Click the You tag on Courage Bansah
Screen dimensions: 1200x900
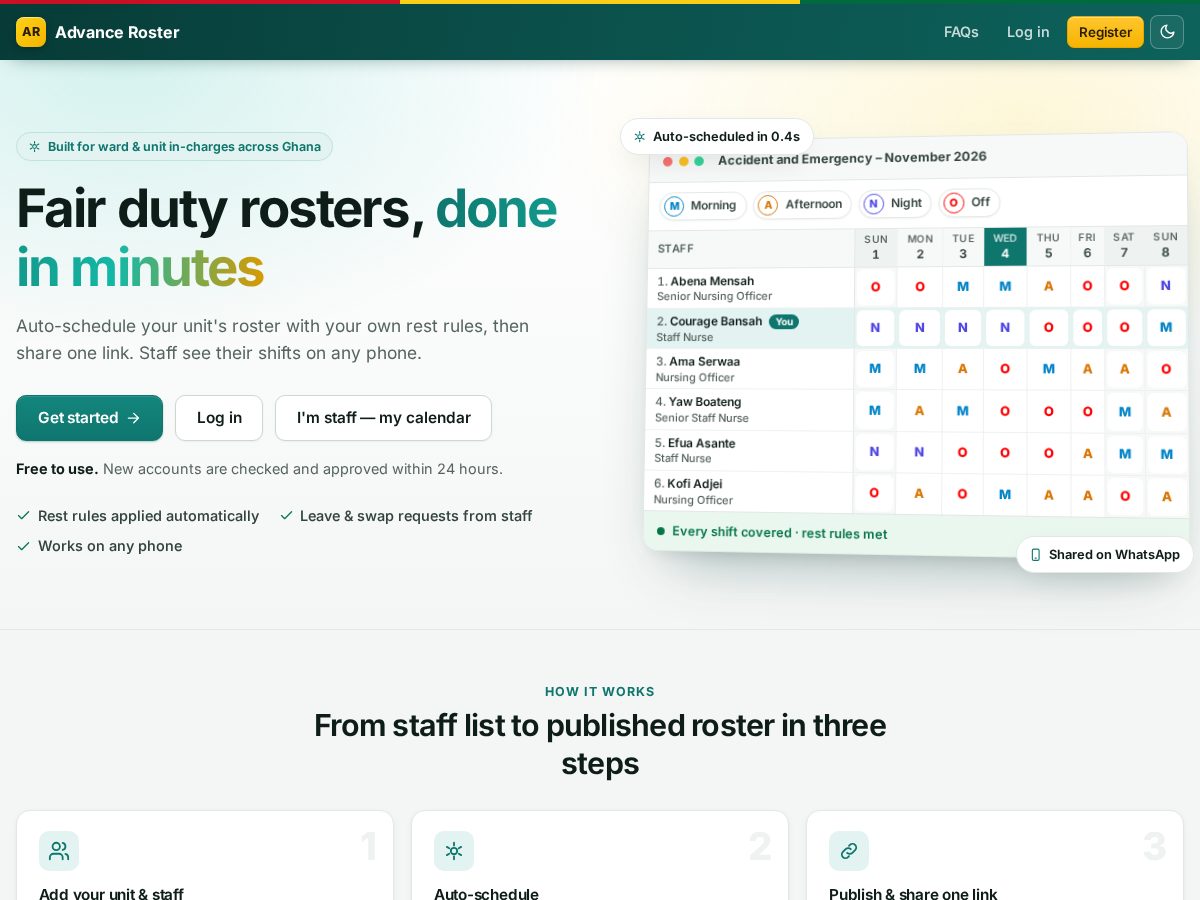point(784,322)
